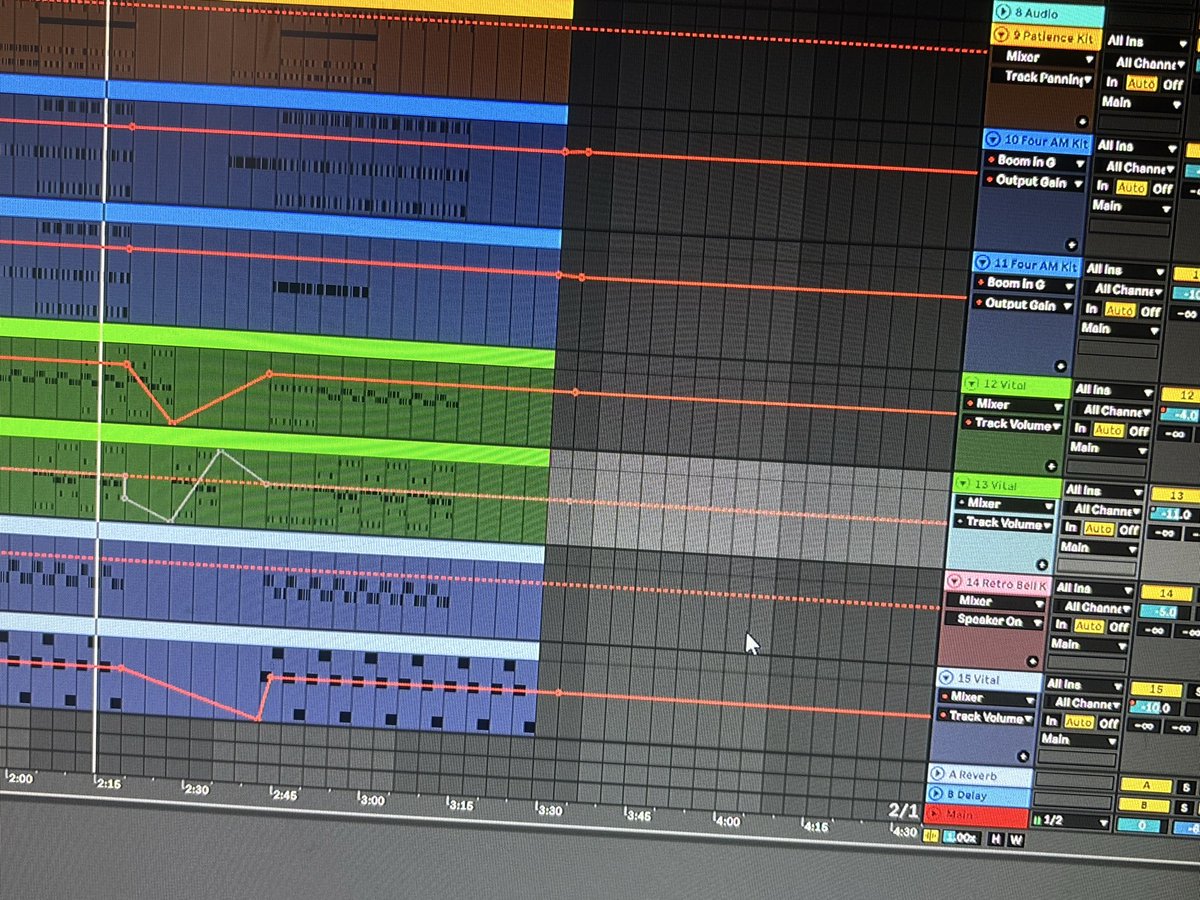Open Track Panning dropdown on 9 Patience Kit

[x=1041, y=77]
